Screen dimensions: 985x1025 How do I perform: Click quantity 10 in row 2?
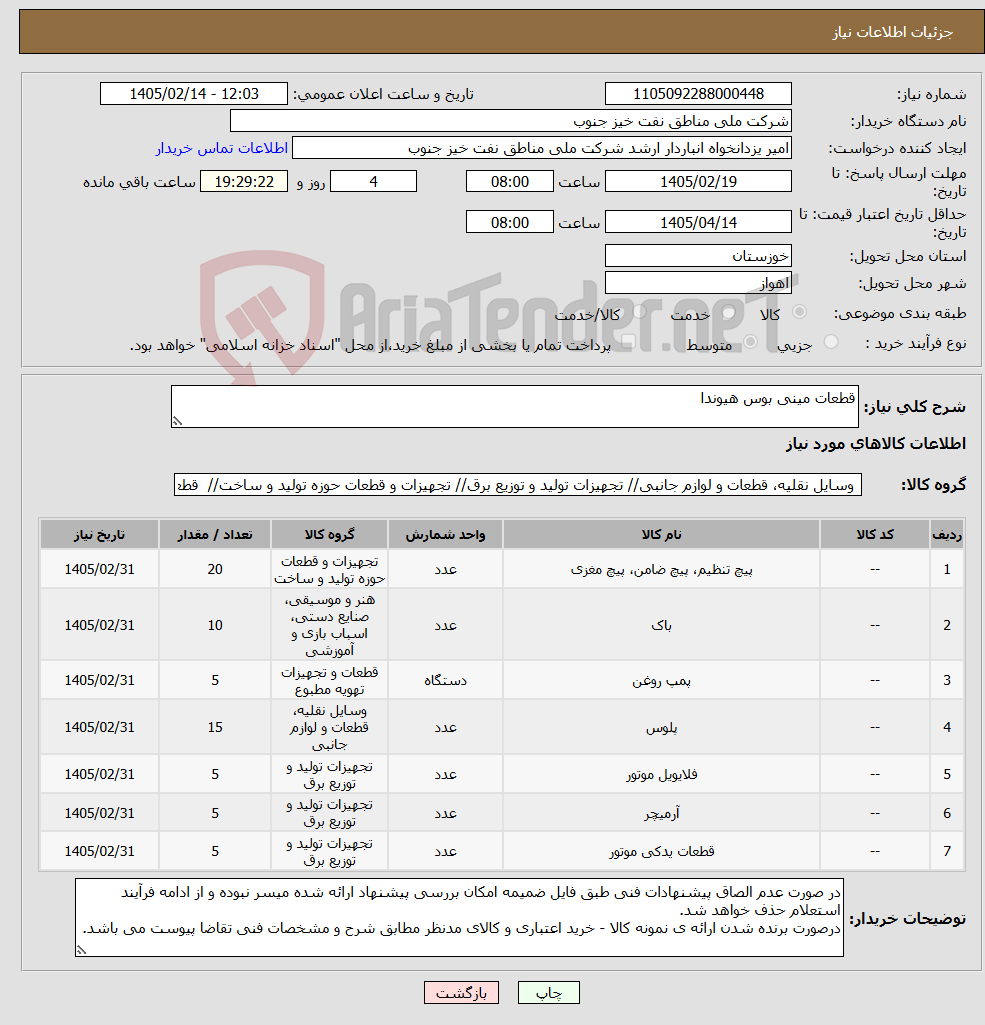tap(215, 626)
